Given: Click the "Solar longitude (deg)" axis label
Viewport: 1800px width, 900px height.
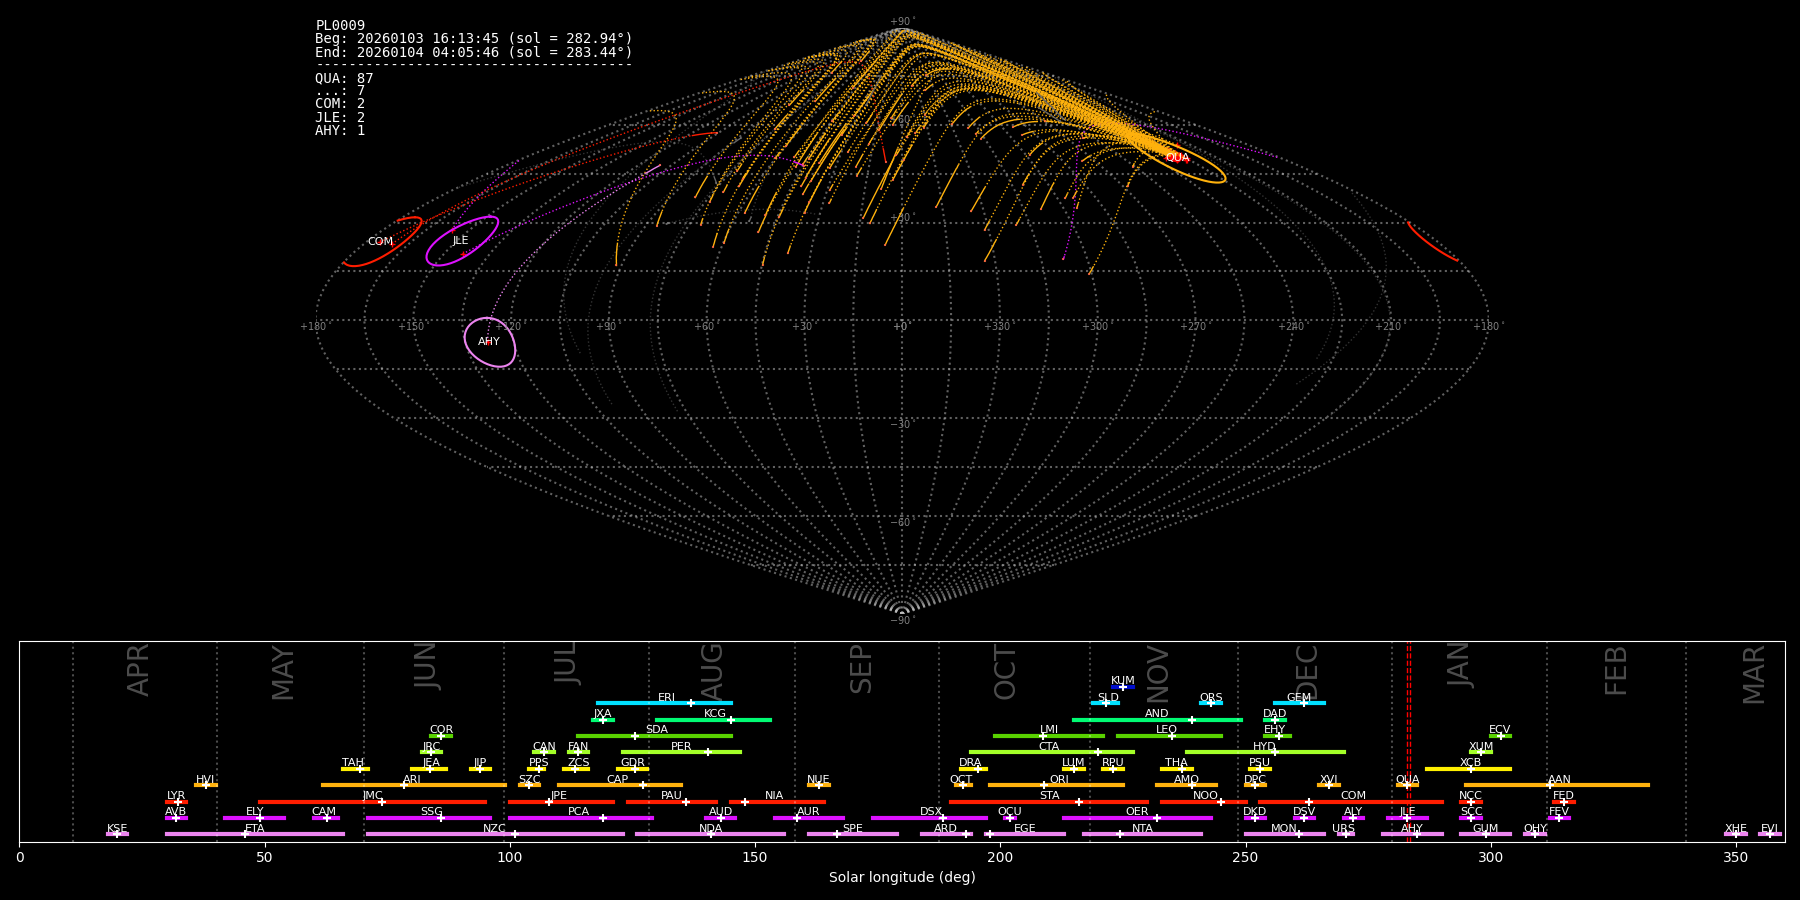Looking at the screenshot, I should click(x=902, y=878).
